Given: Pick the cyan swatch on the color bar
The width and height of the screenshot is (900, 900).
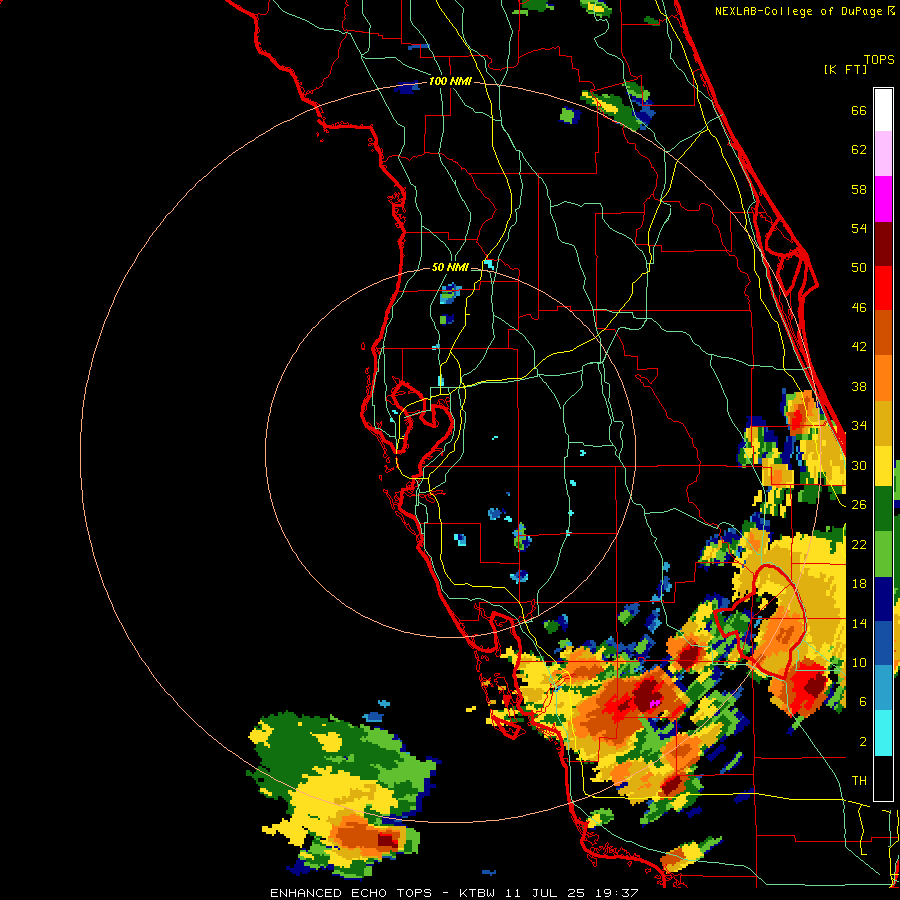Looking at the screenshot, I should (x=883, y=733).
